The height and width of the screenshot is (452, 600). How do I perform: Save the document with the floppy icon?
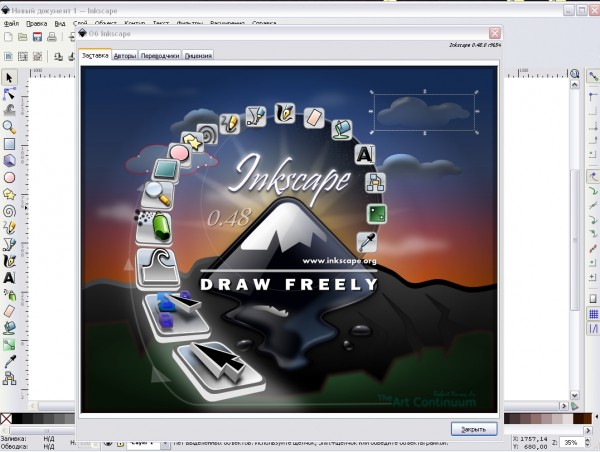pyautogui.click(x=37, y=37)
